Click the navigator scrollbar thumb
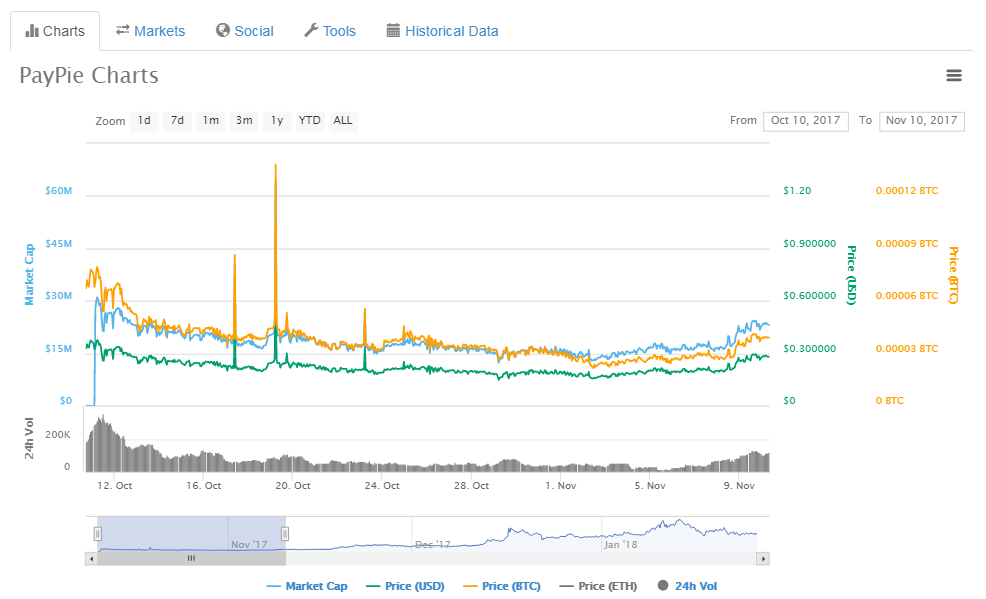986x599 pixels. click(191, 558)
